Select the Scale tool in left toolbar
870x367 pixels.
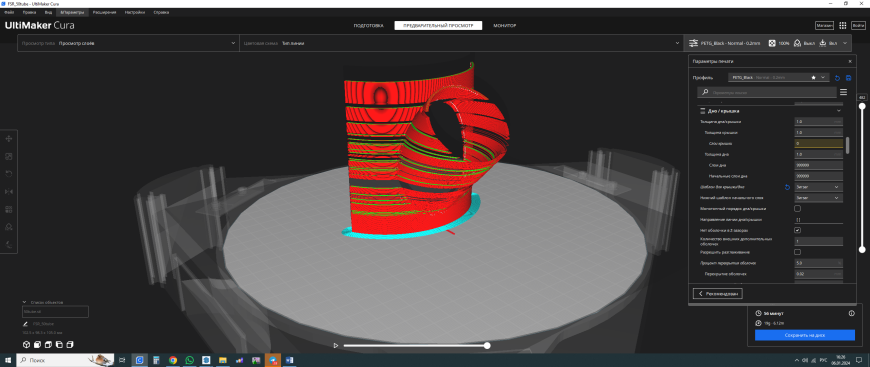pos(9,157)
